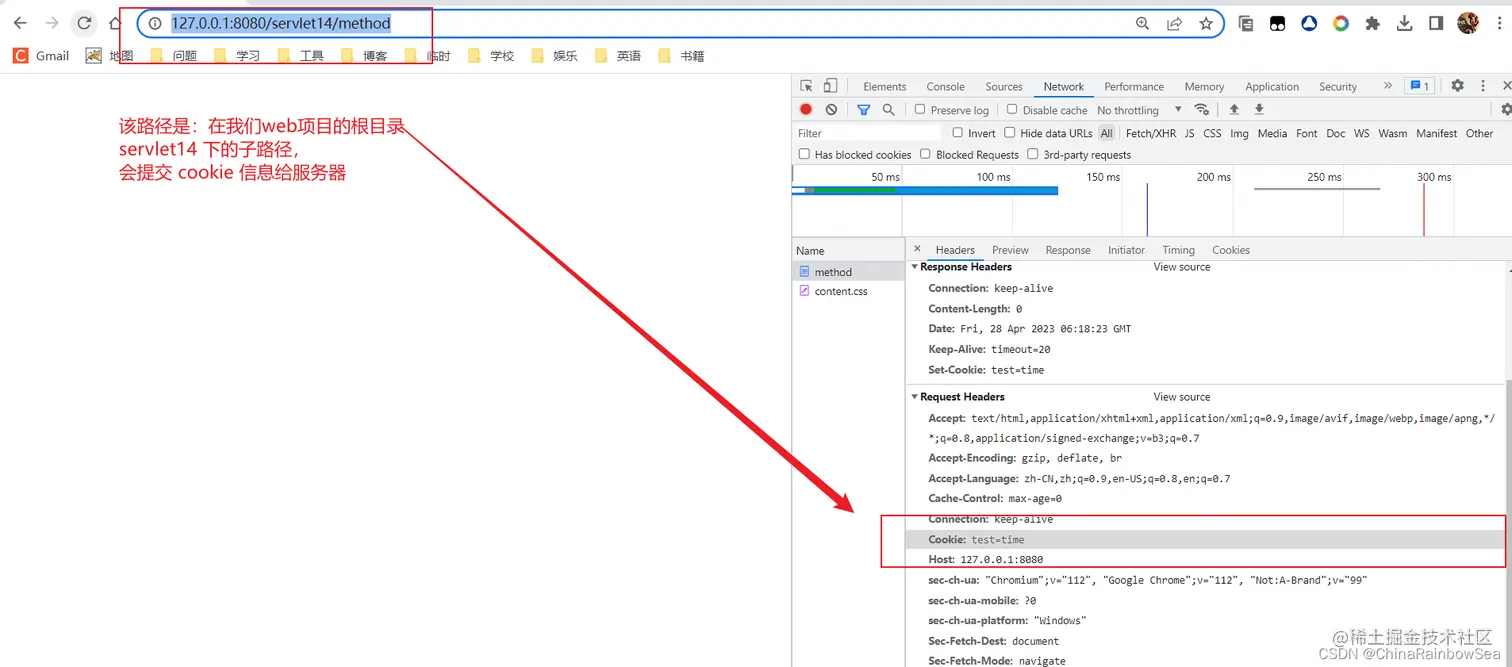Switch to the Elements tab
Screen dimensions: 1512x667
pos(884,87)
